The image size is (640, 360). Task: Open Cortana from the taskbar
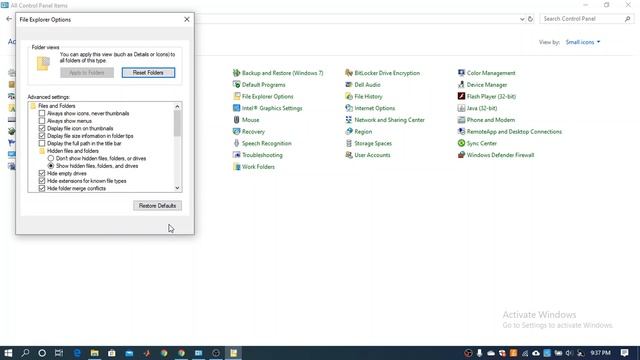tap(42, 353)
